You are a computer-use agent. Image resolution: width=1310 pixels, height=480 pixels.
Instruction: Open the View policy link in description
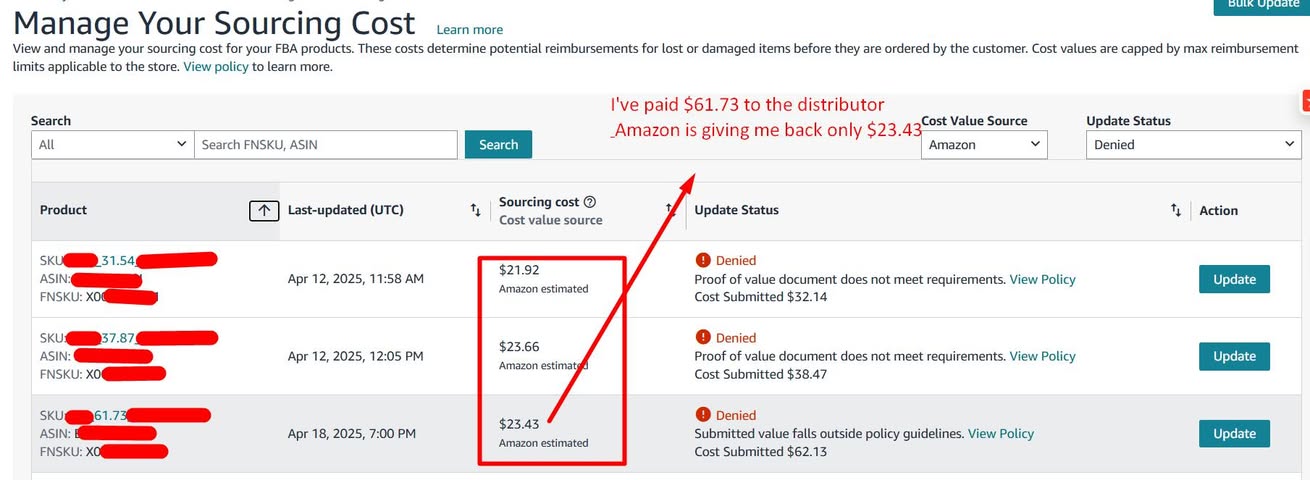click(216, 67)
